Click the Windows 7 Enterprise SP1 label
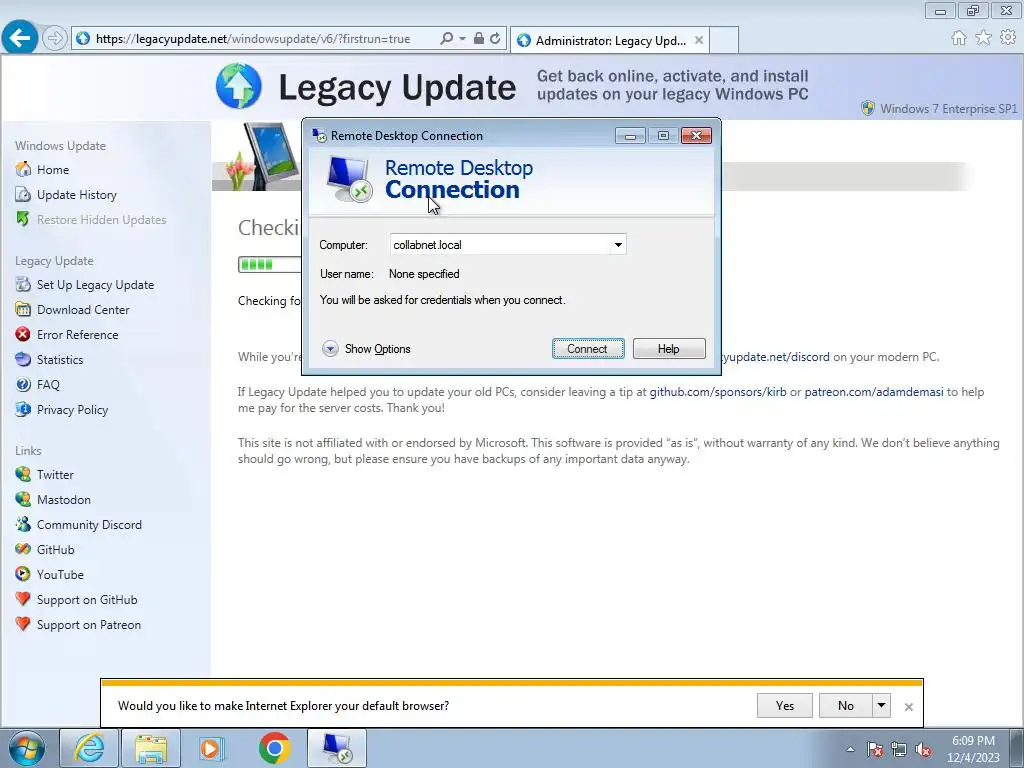Viewport: 1024px width, 768px height. pos(948,108)
